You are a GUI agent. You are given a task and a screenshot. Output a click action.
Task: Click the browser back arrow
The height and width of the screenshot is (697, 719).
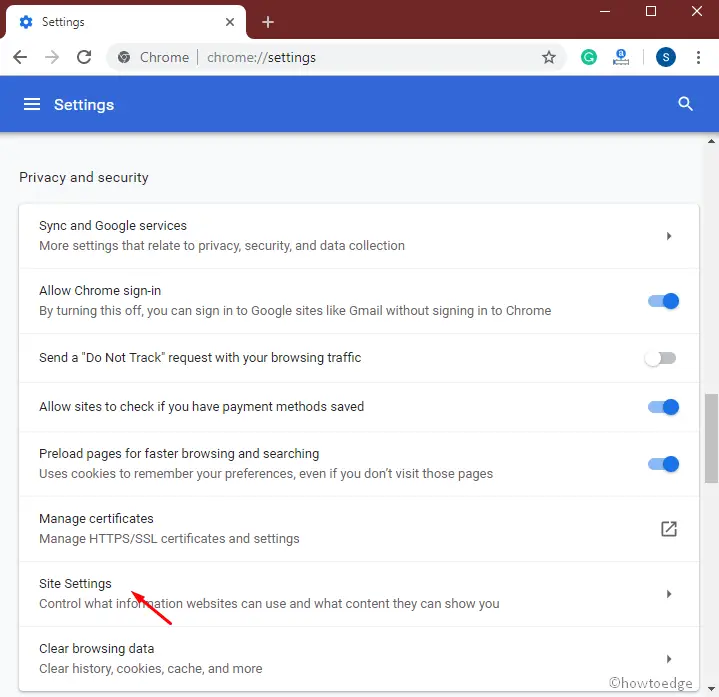pos(20,57)
